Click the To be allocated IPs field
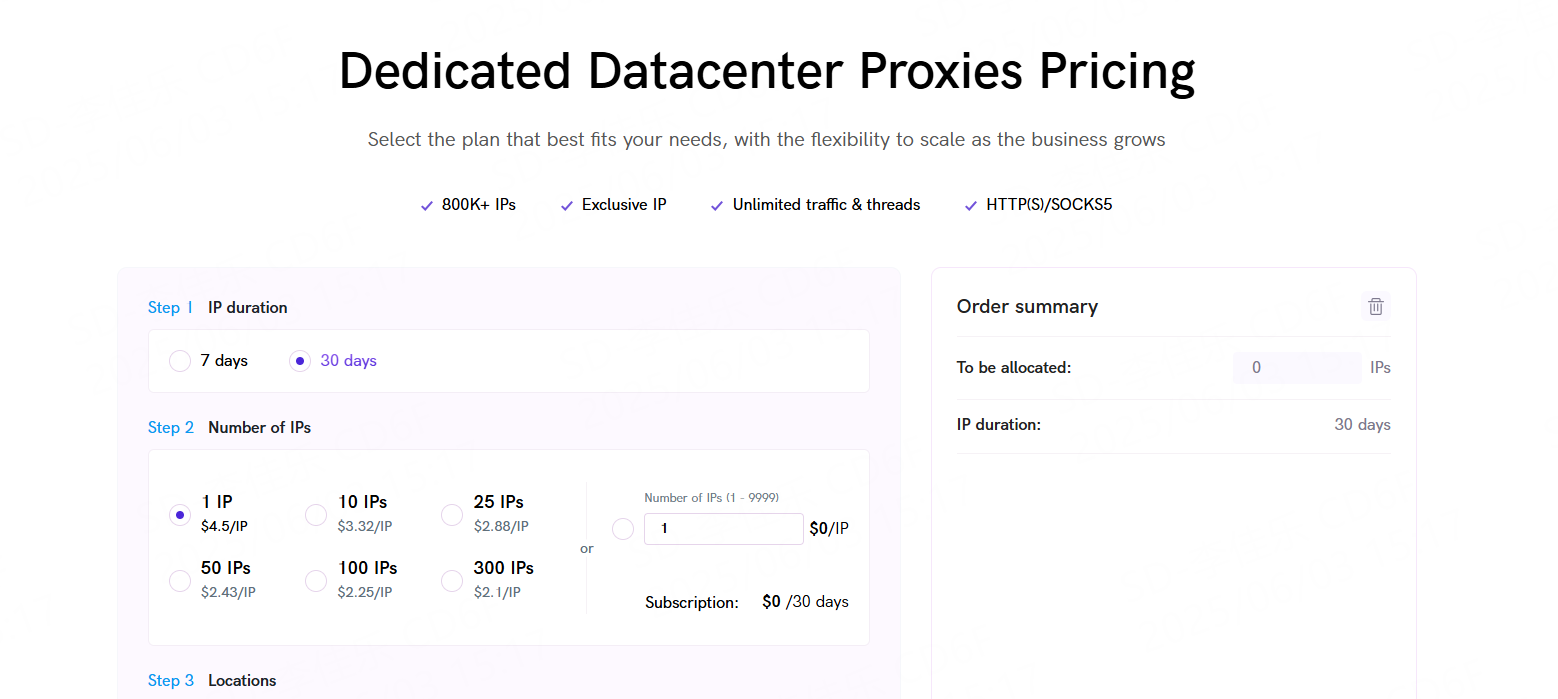The width and height of the screenshot is (1558, 699). pyautogui.click(x=1297, y=368)
